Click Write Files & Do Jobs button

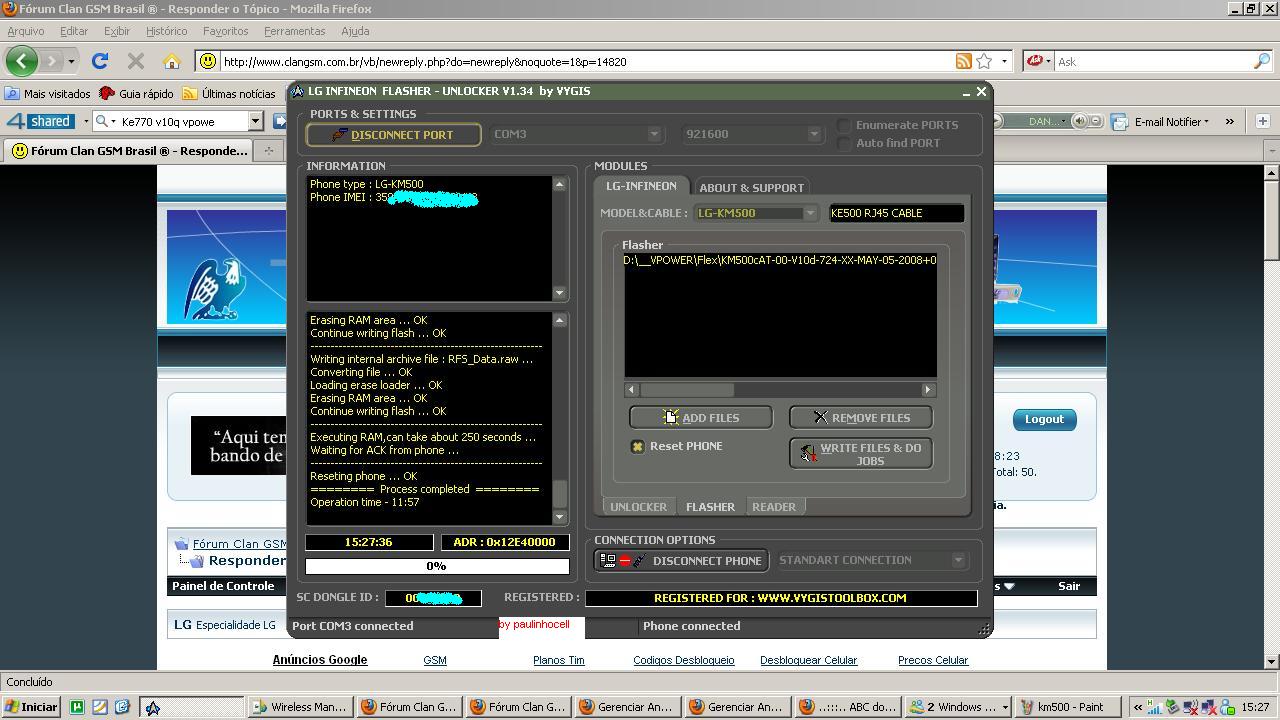[x=860, y=453]
